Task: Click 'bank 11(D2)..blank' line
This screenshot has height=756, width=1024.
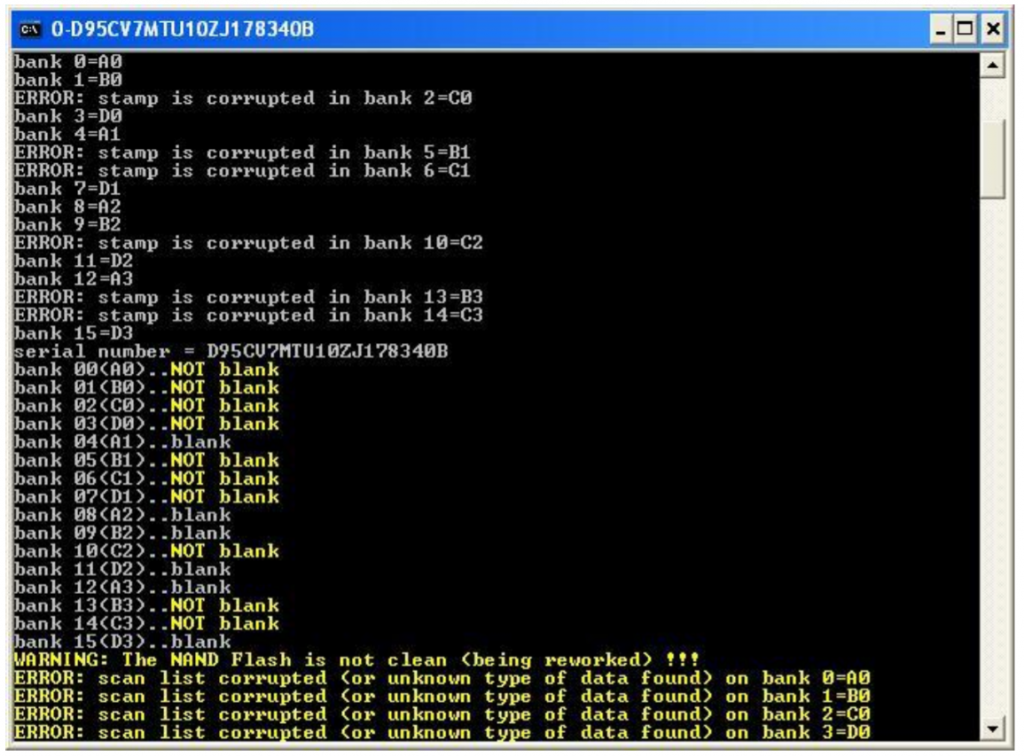Action: (123, 569)
